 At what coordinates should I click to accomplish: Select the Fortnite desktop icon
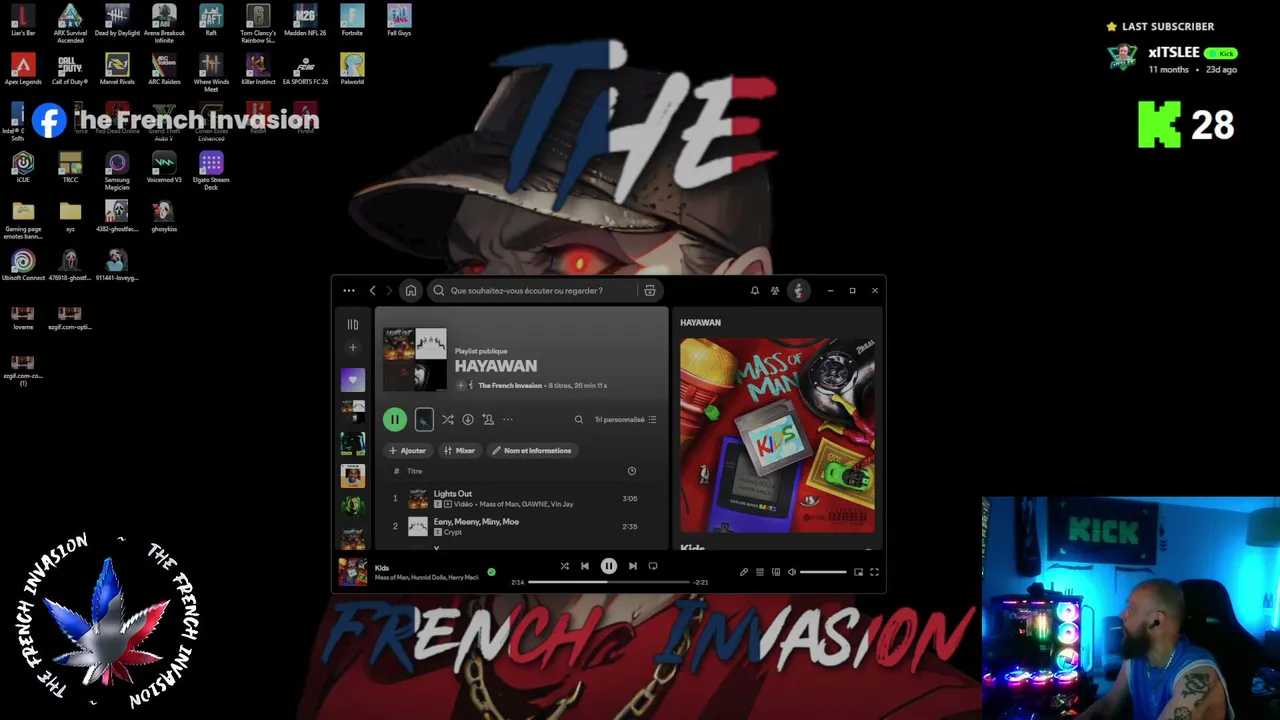352,21
